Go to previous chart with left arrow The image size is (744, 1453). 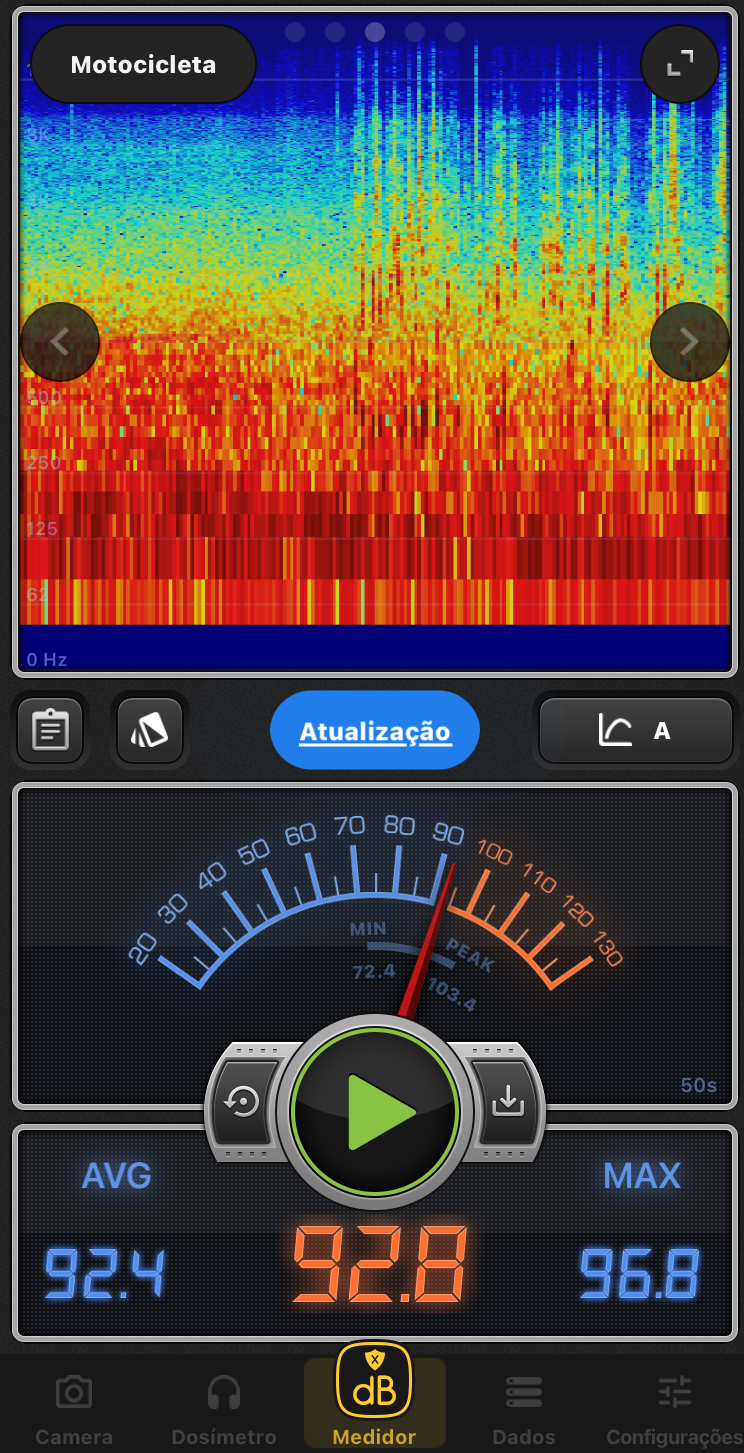[x=60, y=342]
